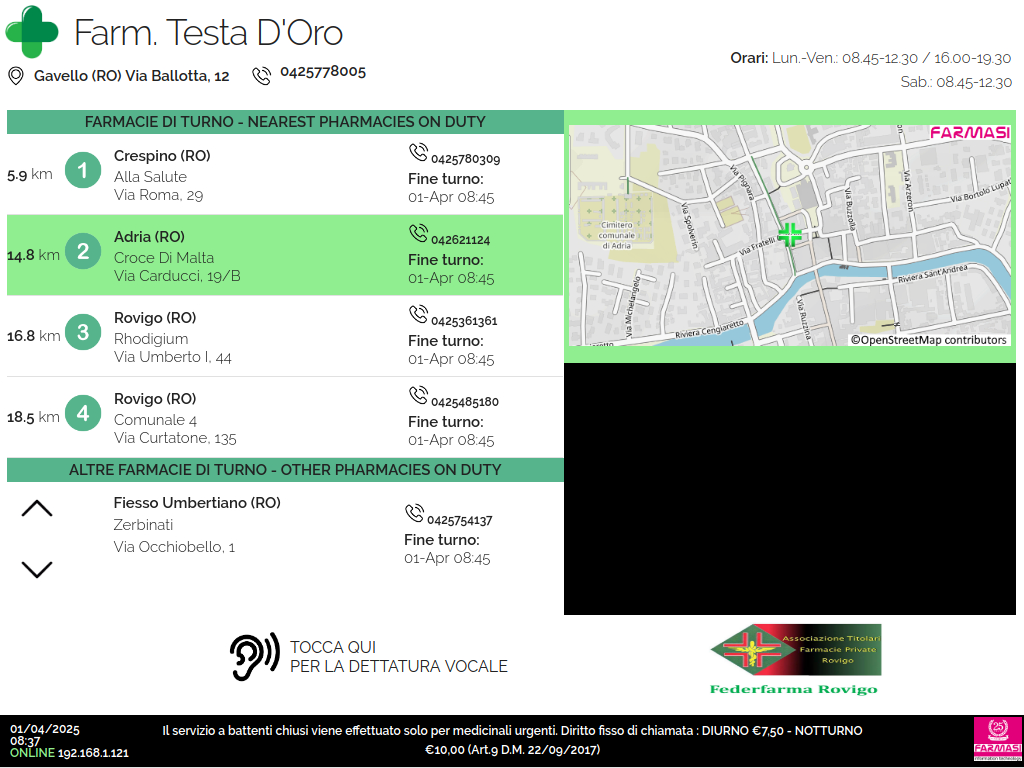The height and width of the screenshot is (768, 1024).
Task: Tap 'Tocca qui per la dettatura vocale'
Action: [x=398, y=657]
